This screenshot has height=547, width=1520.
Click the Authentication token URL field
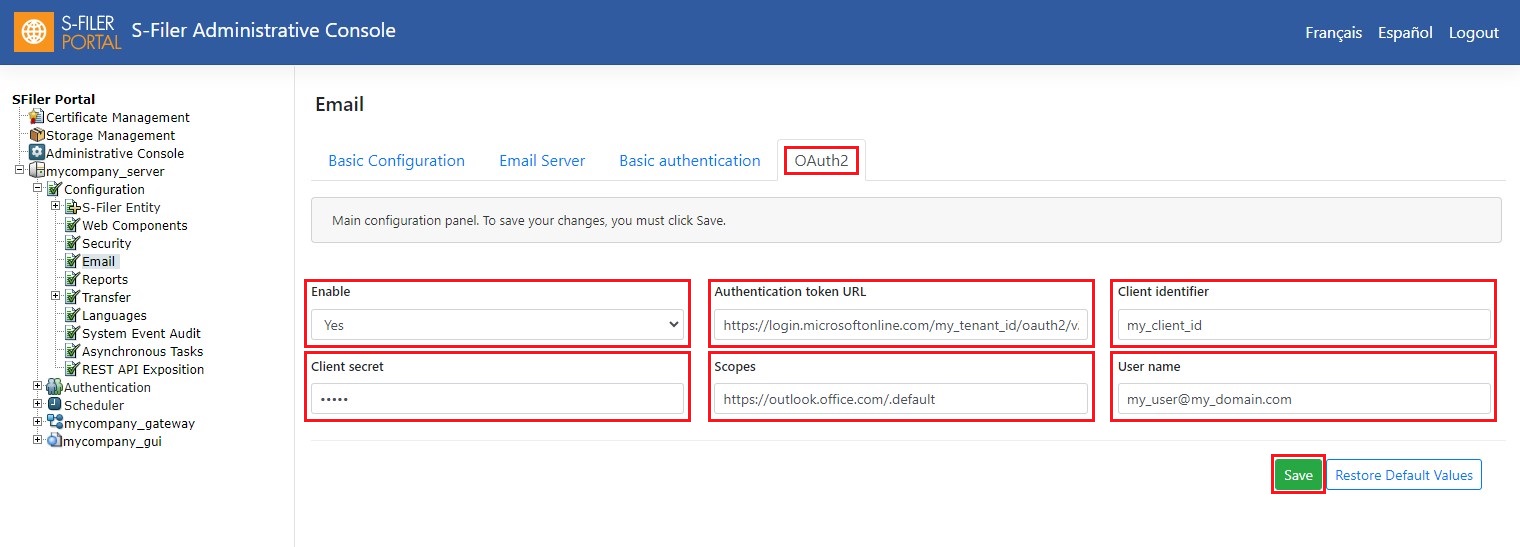click(900, 326)
